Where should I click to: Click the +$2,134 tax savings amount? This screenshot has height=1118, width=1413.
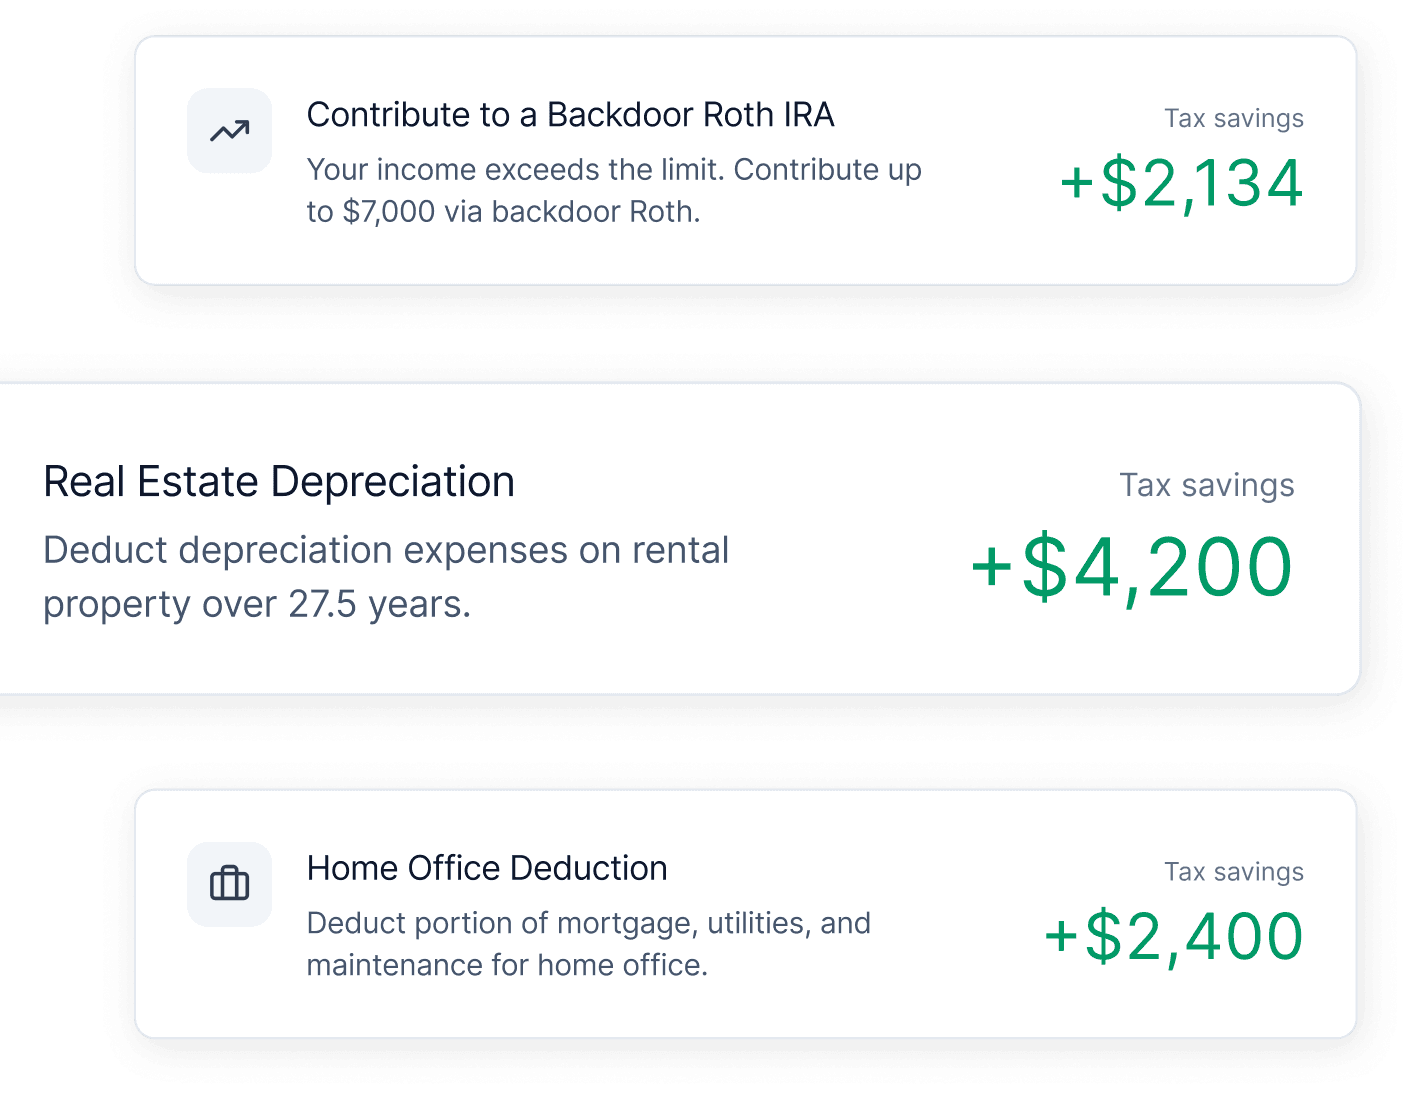pyautogui.click(x=1181, y=184)
